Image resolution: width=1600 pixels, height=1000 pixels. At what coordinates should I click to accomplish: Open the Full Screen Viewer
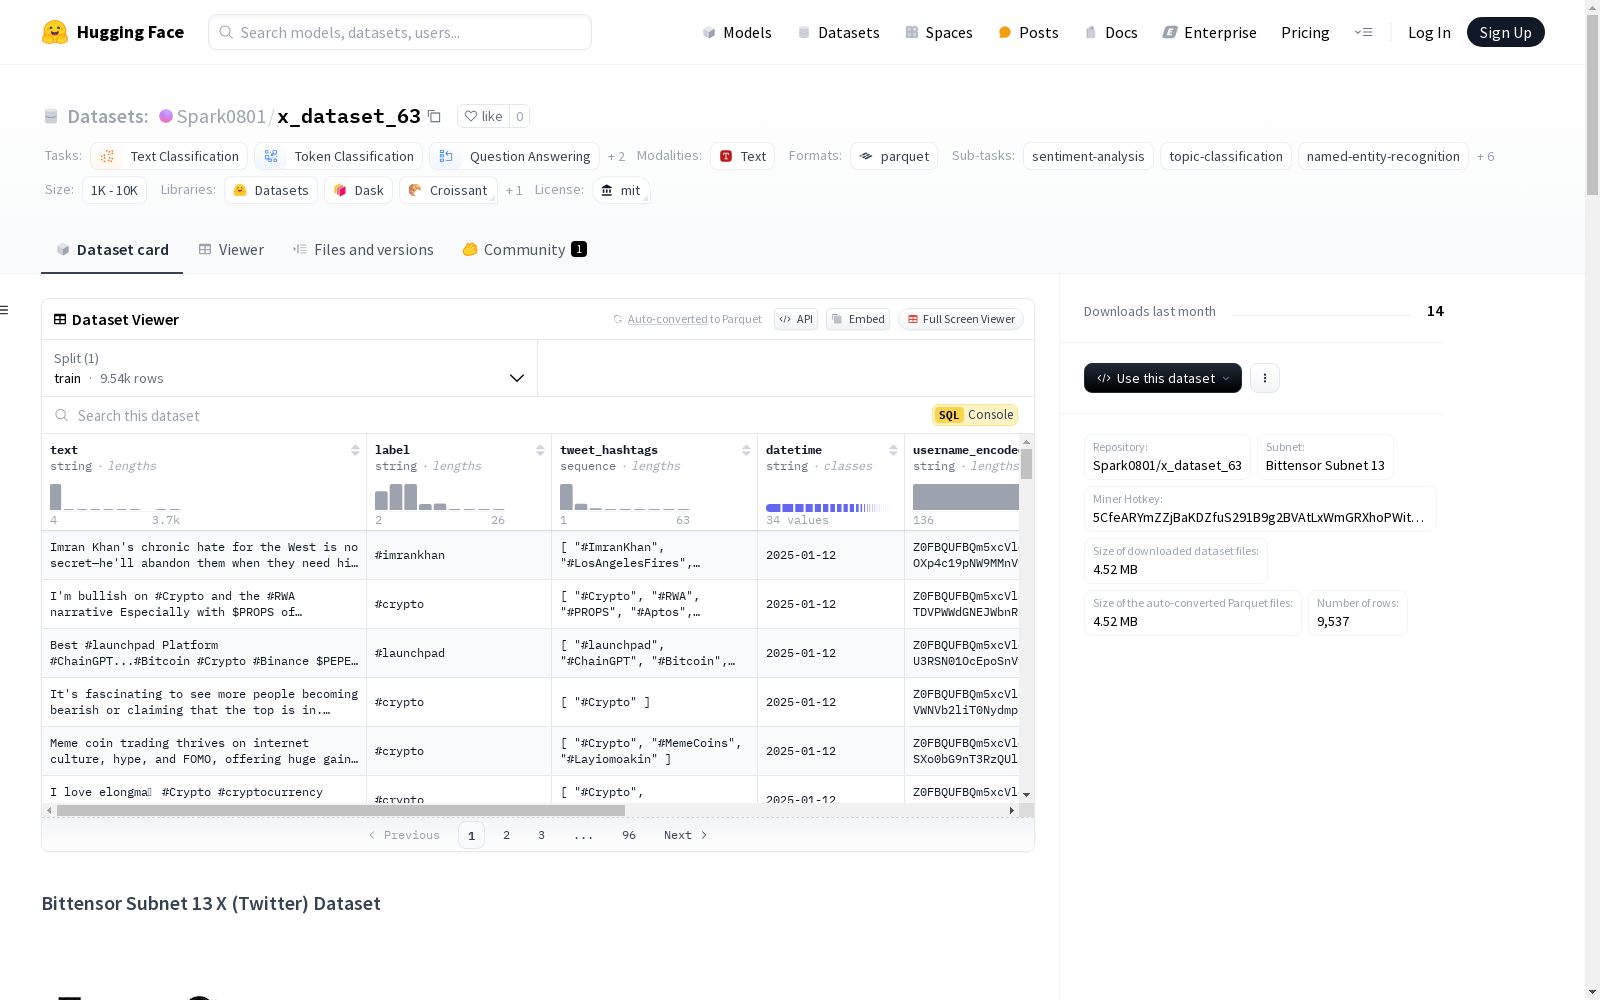[961, 319]
